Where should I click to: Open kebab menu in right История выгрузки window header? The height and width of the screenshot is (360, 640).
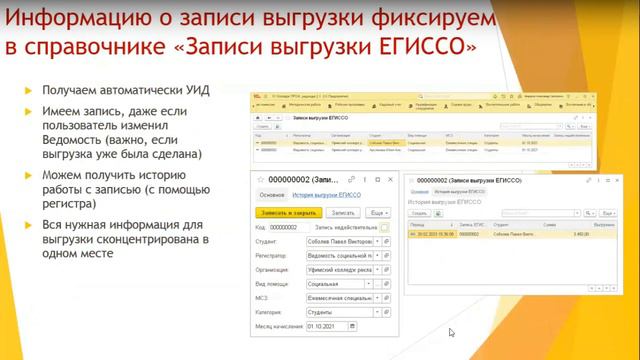[598, 180]
